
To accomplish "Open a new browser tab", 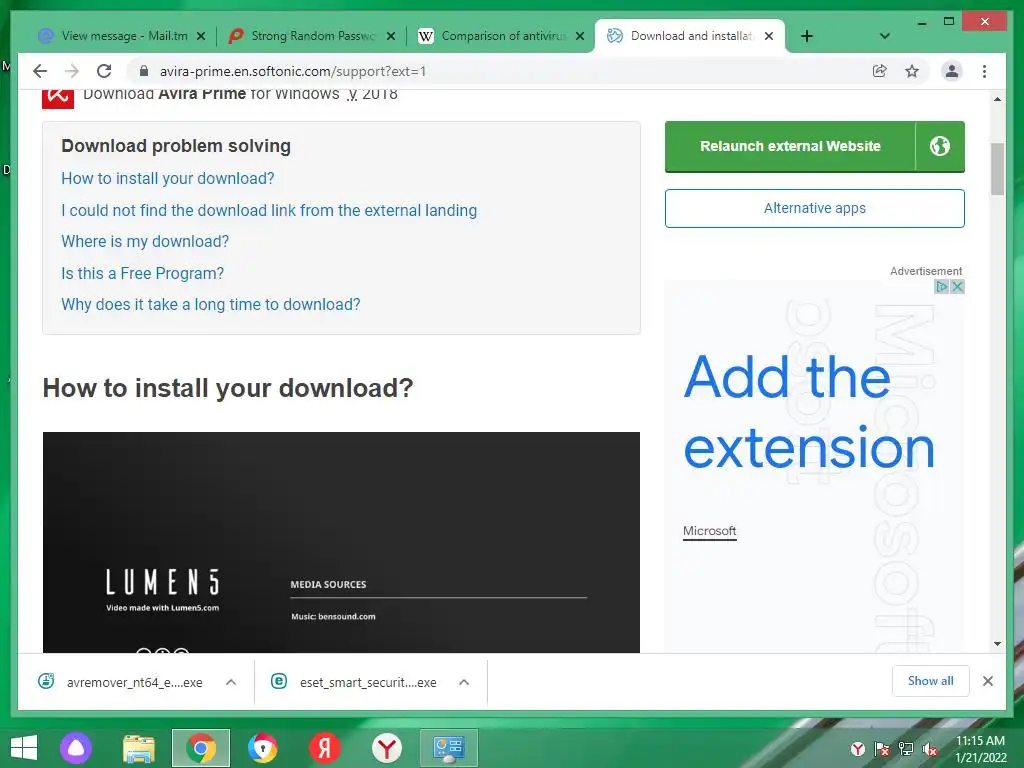I will 807,36.
